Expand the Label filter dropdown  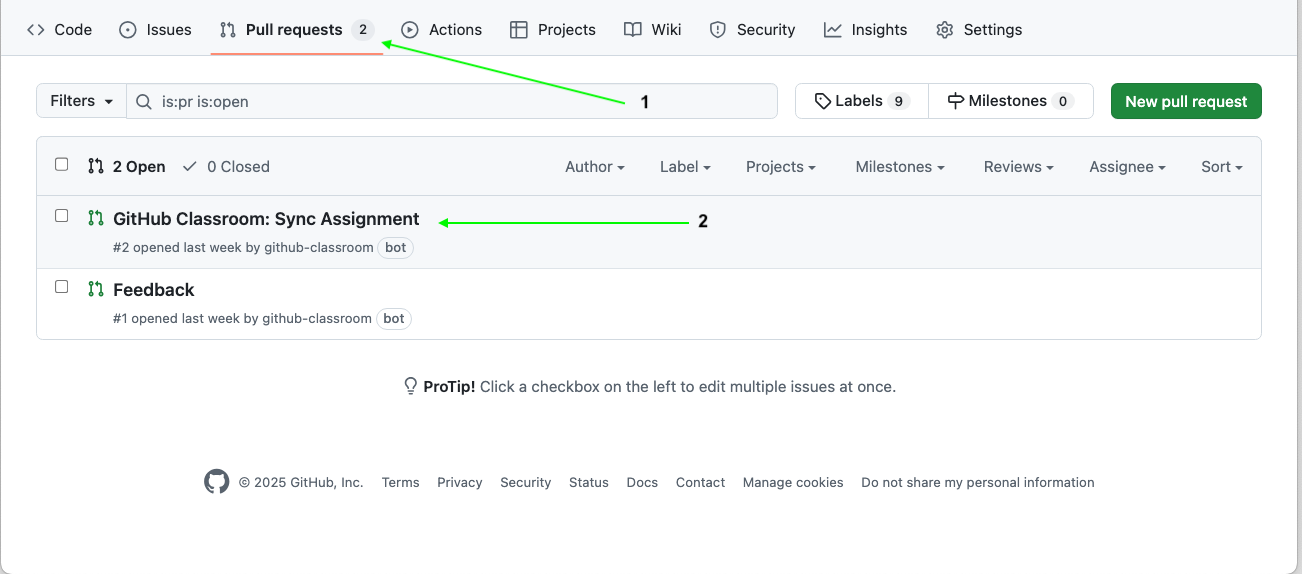coord(685,167)
